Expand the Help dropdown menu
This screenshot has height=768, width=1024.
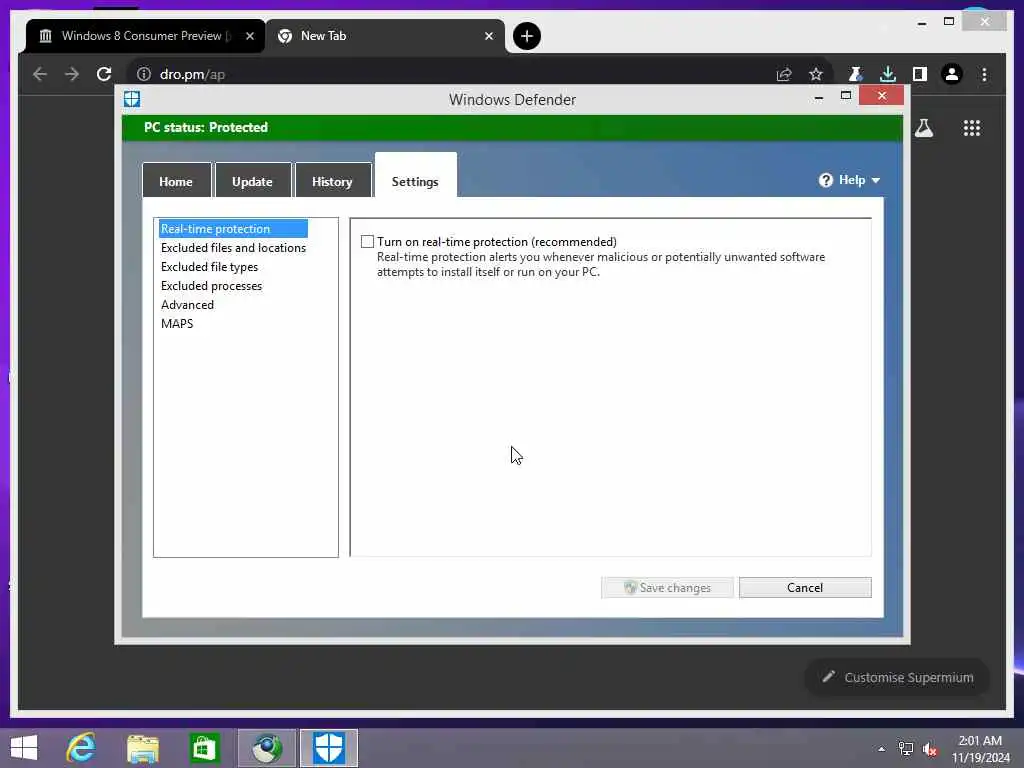click(850, 180)
